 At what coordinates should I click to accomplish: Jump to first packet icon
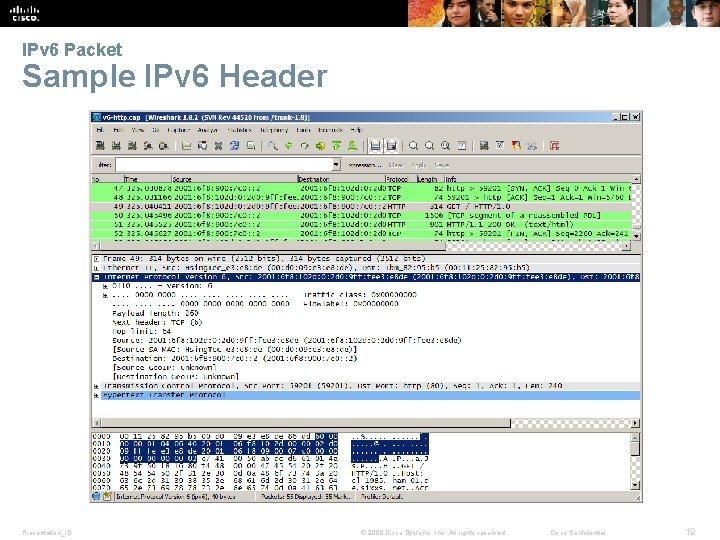pos(336,146)
